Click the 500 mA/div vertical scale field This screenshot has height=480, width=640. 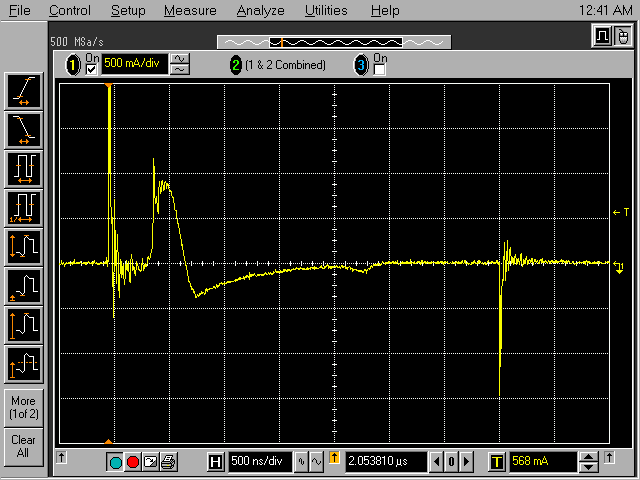[x=134, y=64]
